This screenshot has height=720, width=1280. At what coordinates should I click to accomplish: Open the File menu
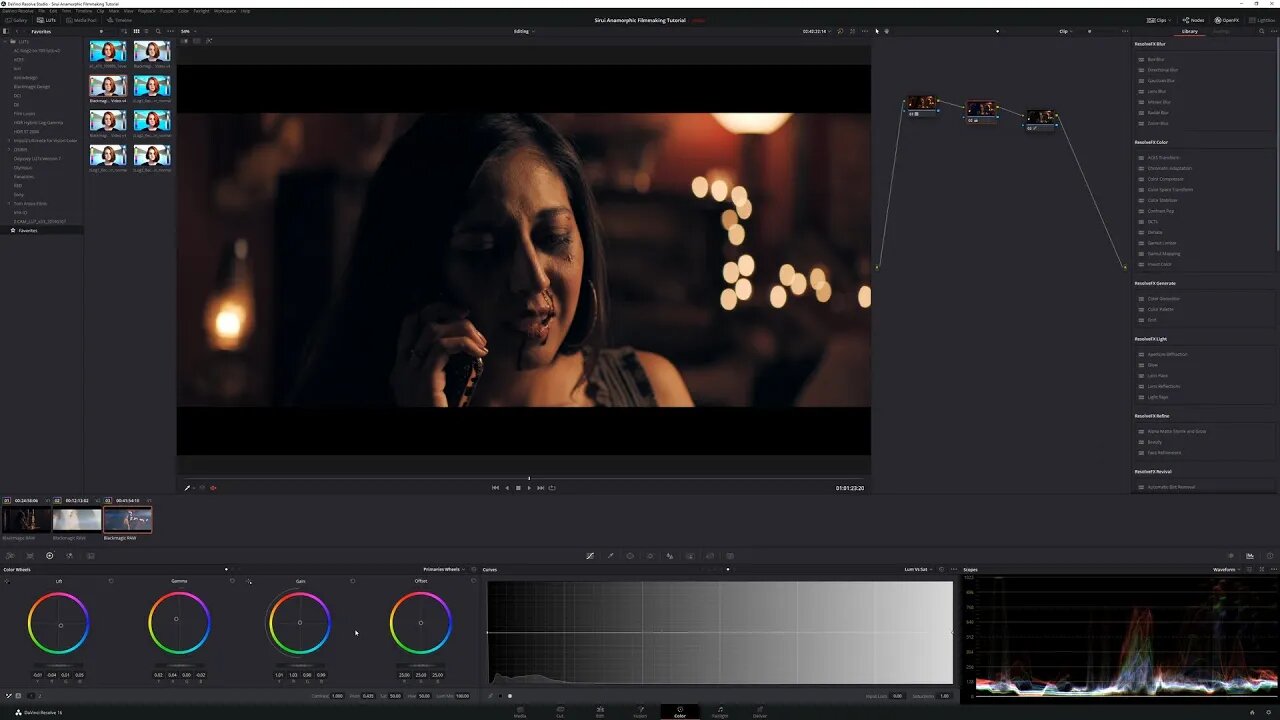(41, 11)
